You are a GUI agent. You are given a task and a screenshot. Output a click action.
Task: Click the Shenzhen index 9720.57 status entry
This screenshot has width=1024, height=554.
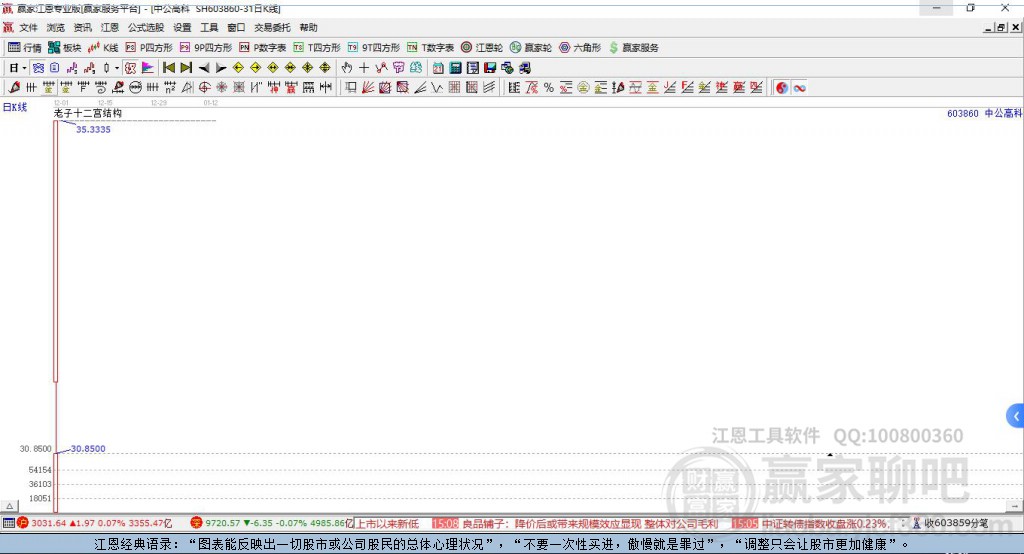pos(271,523)
